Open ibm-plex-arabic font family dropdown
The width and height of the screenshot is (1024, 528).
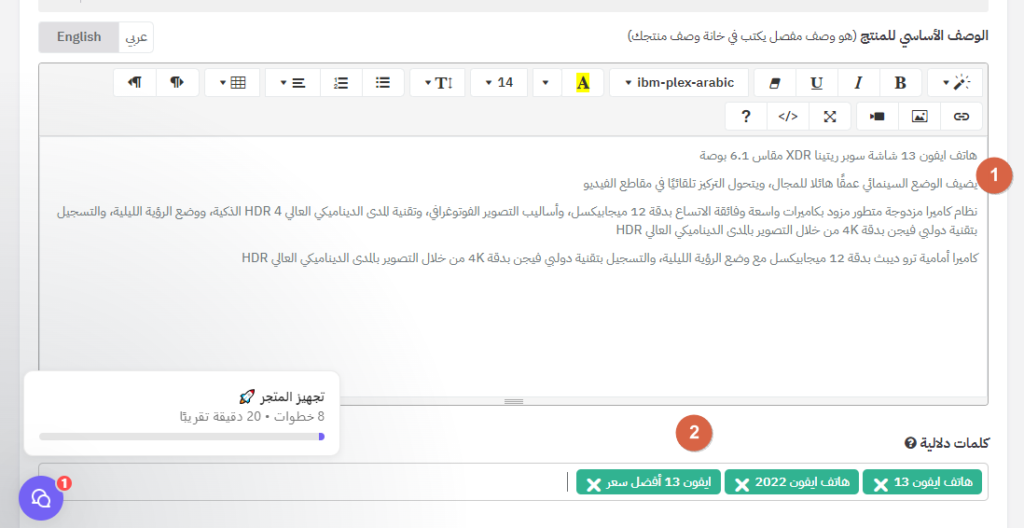point(679,83)
